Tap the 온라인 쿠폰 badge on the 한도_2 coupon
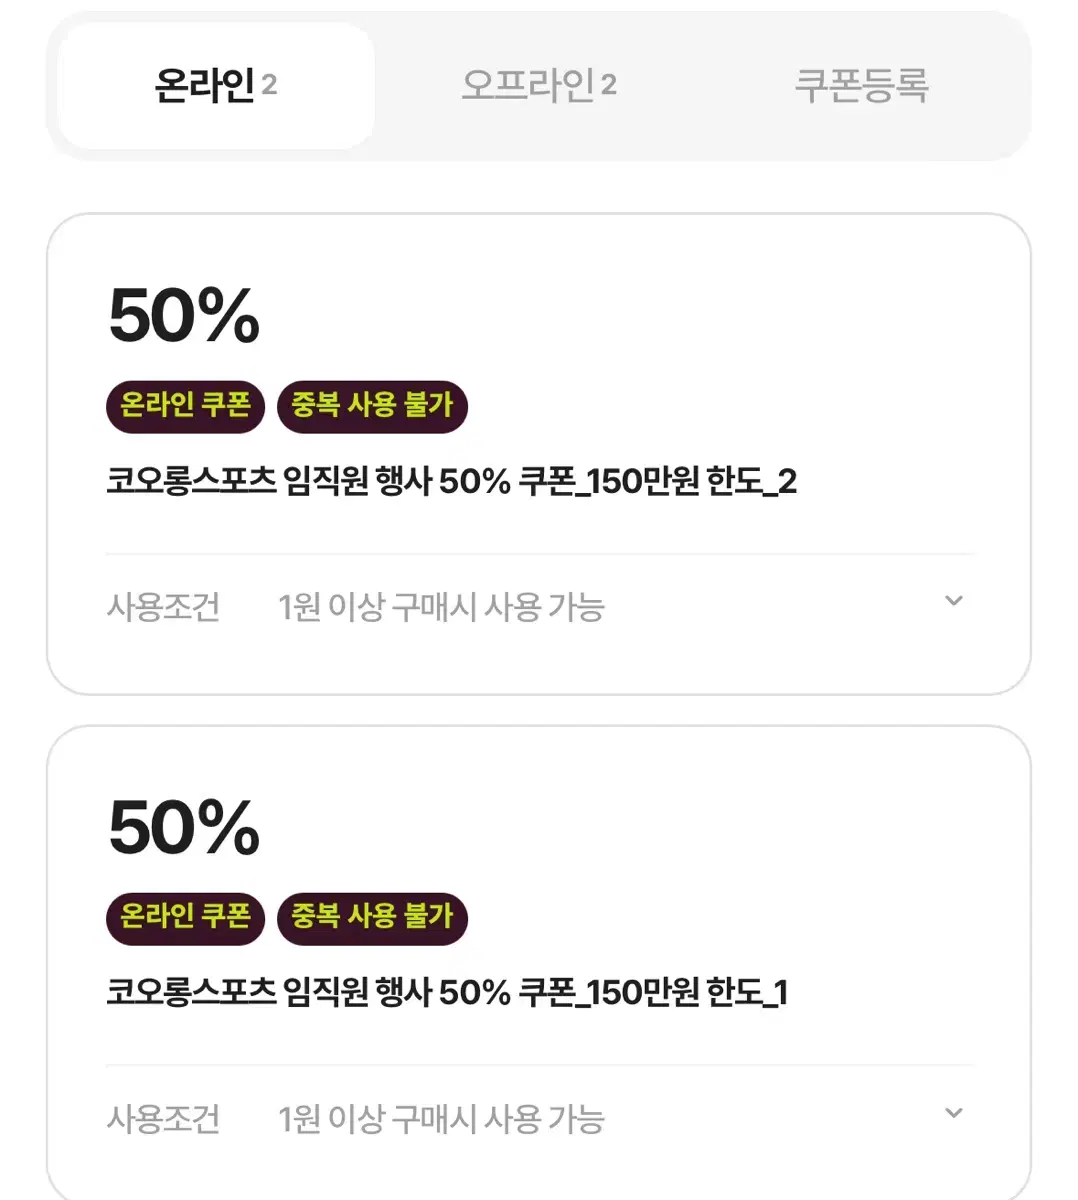Image resolution: width=1078 pixels, height=1200 pixels. click(x=185, y=406)
